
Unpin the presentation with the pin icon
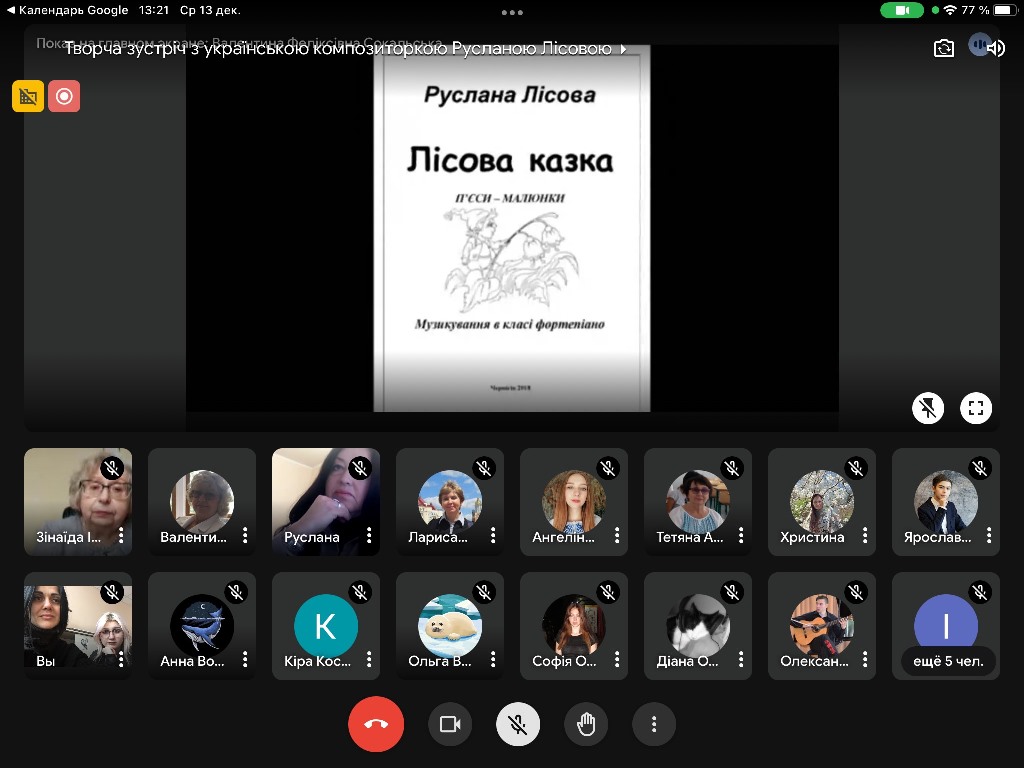[928, 407]
